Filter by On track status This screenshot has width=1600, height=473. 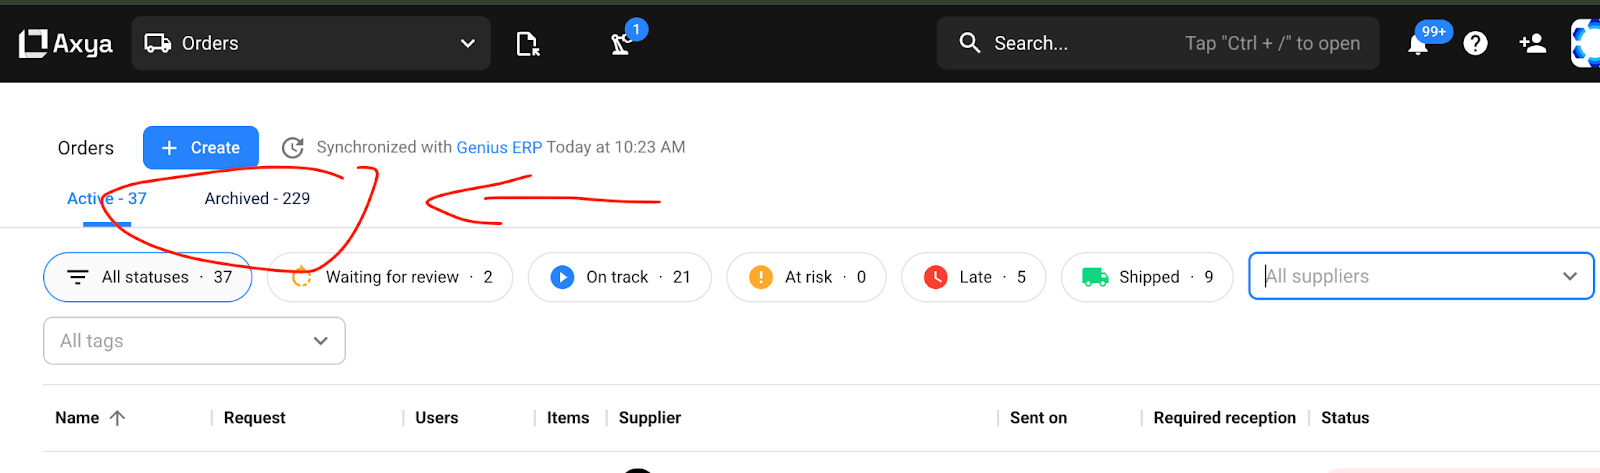(620, 277)
